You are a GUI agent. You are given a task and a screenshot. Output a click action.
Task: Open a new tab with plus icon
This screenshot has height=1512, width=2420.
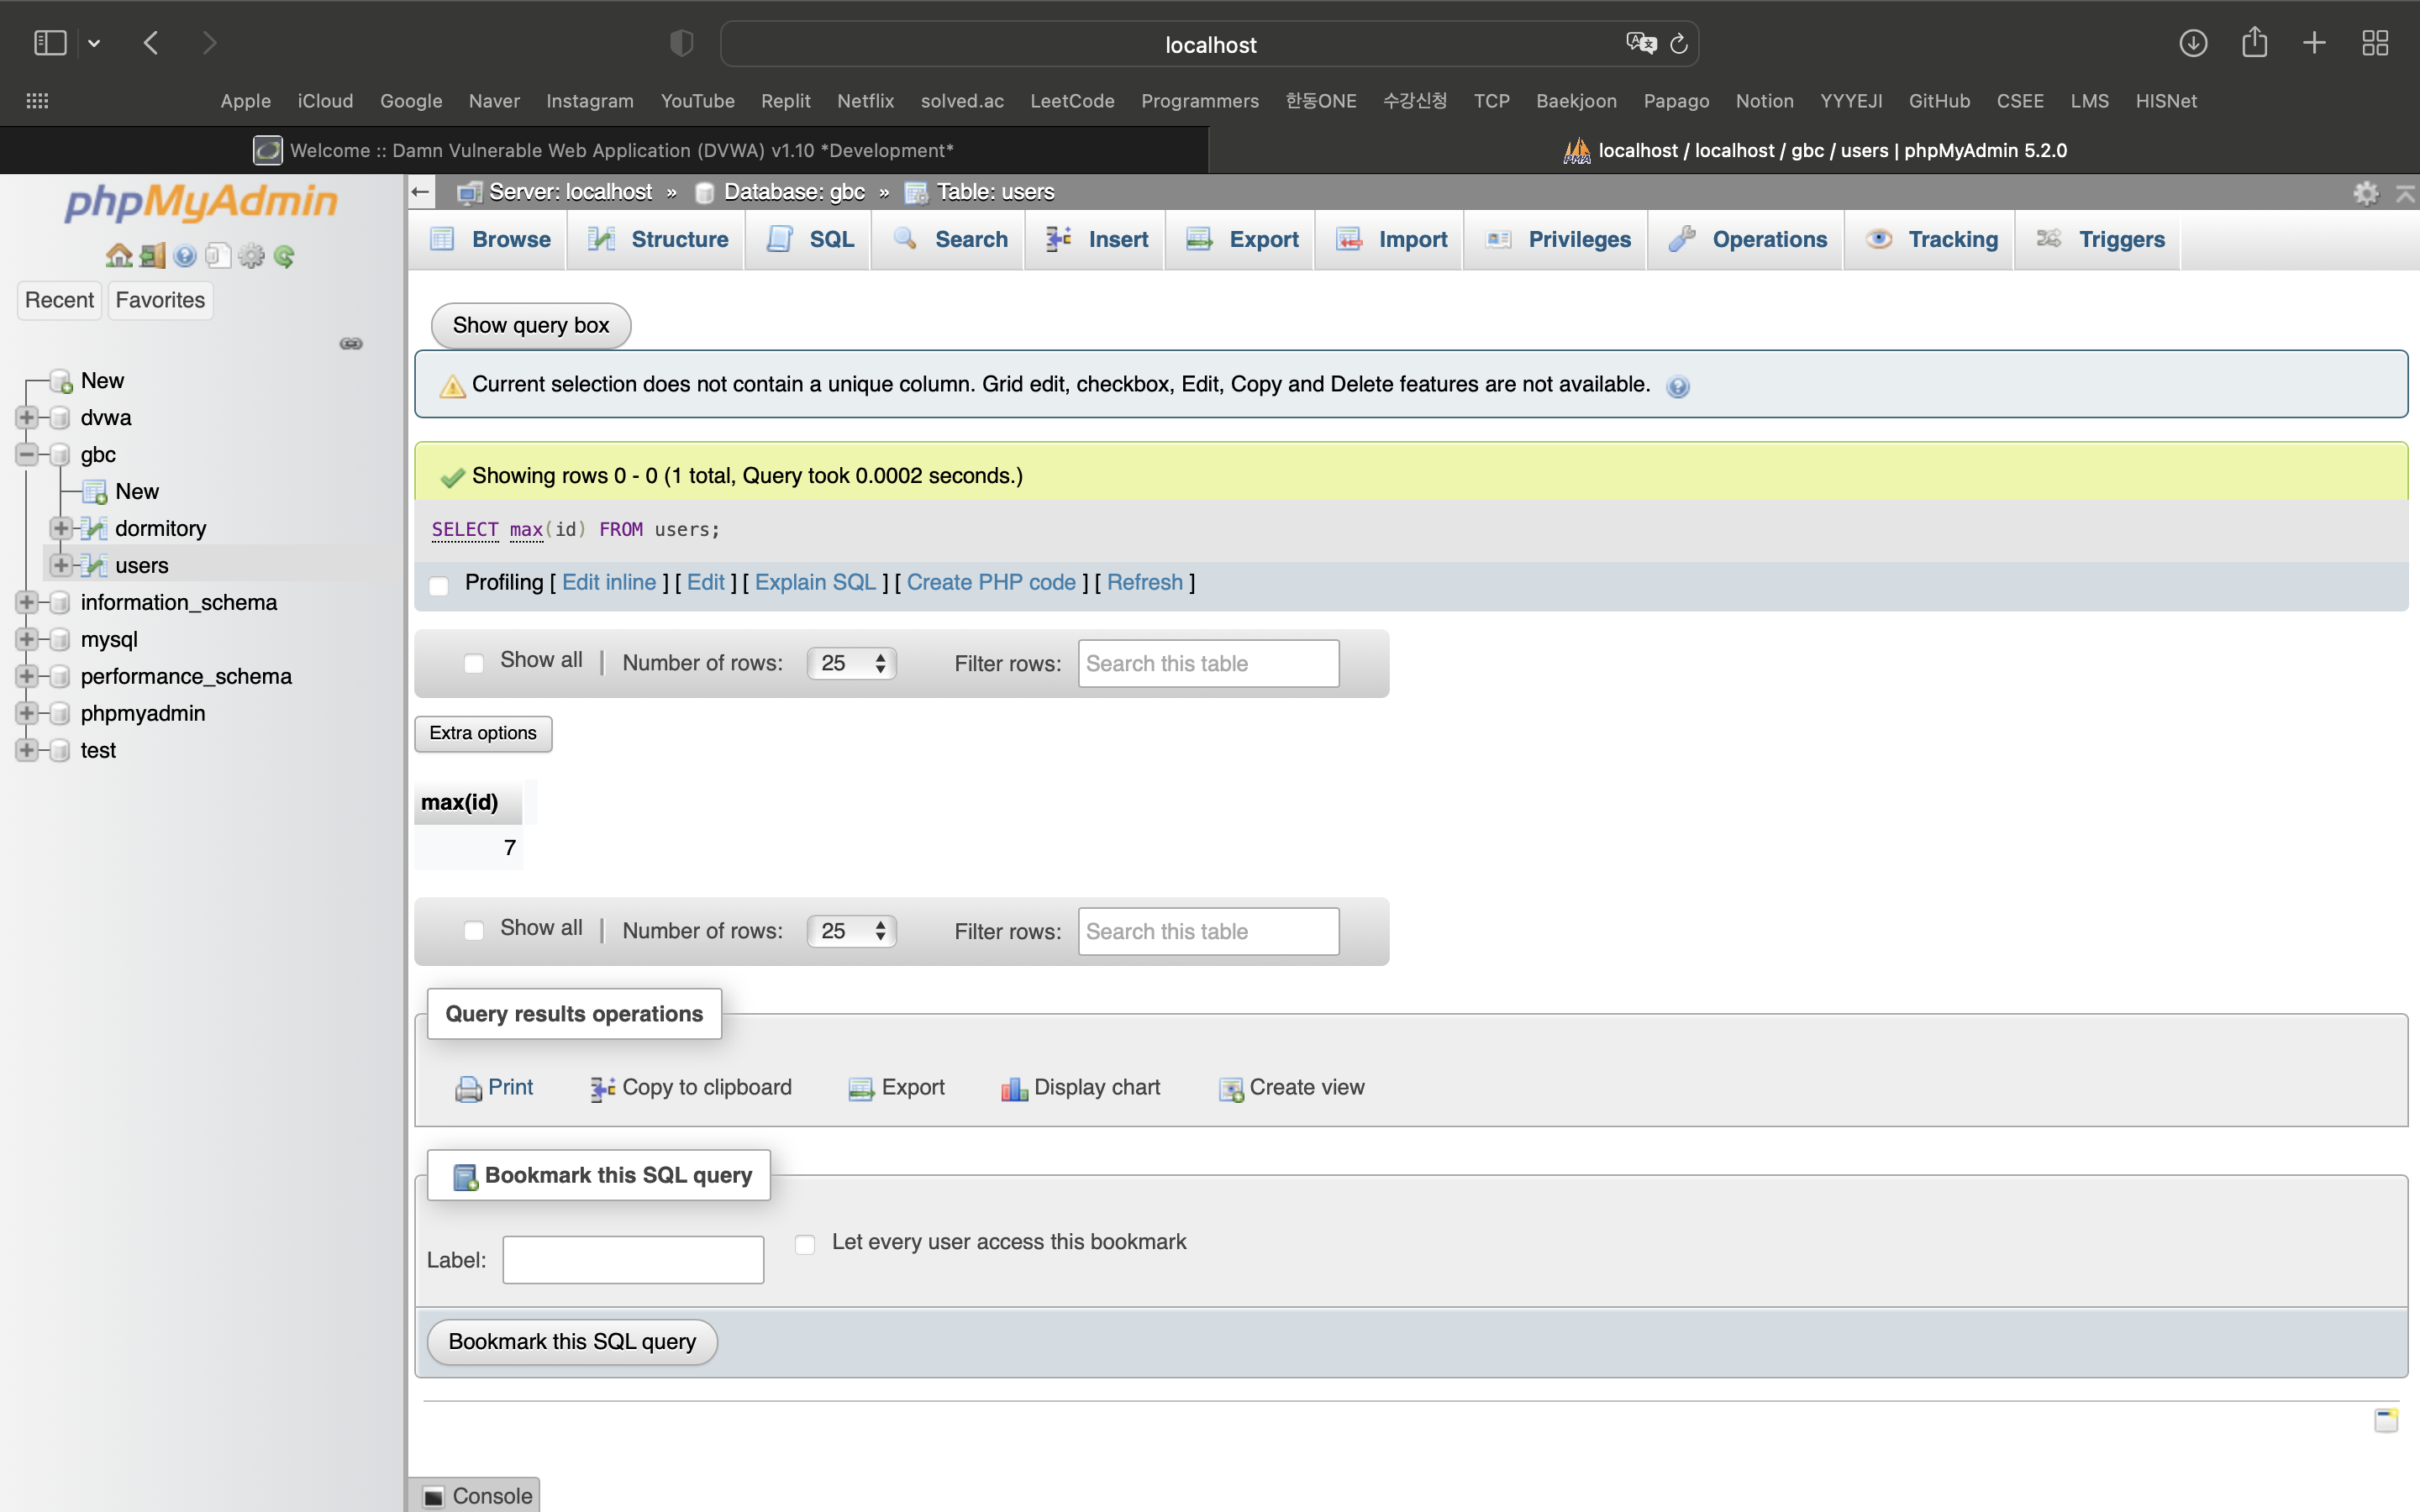point(2314,43)
